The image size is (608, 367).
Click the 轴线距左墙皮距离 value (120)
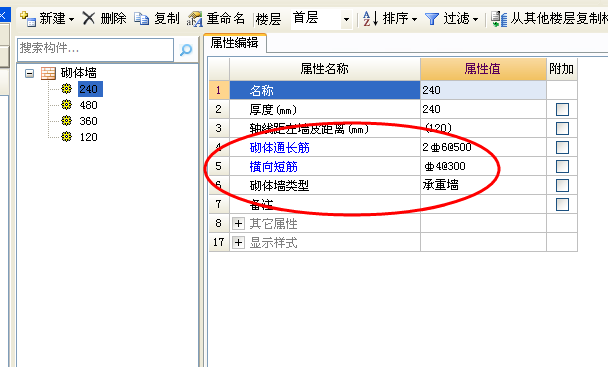click(483, 128)
